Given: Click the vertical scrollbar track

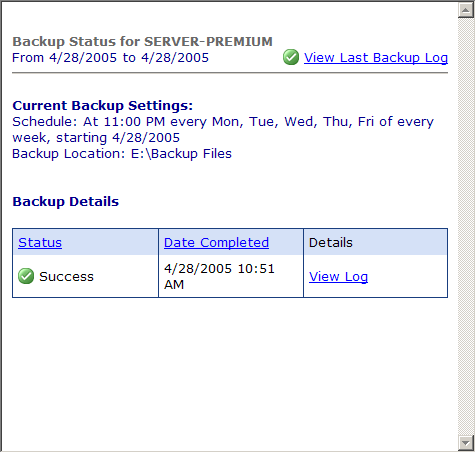Looking at the screenshot, I should [466, 227].
